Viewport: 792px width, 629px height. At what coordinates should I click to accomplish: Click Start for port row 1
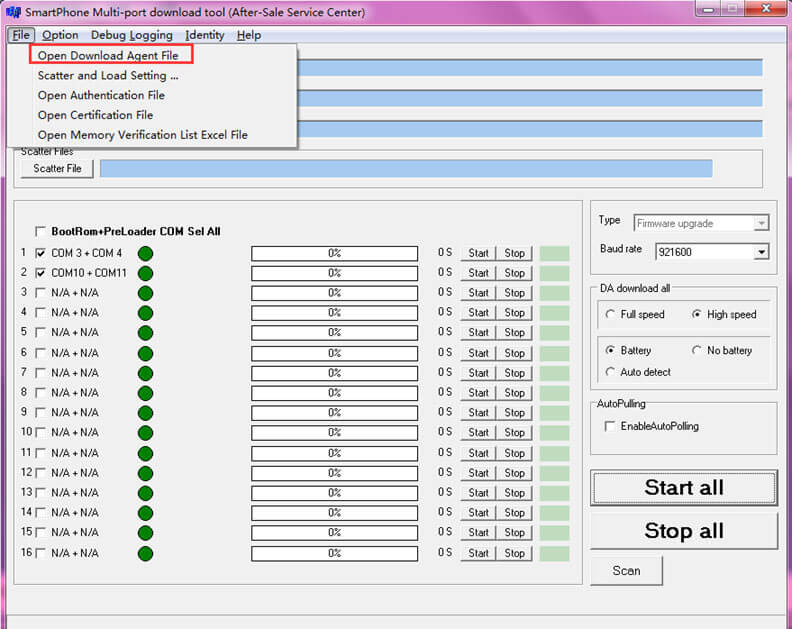pos(478,253)
